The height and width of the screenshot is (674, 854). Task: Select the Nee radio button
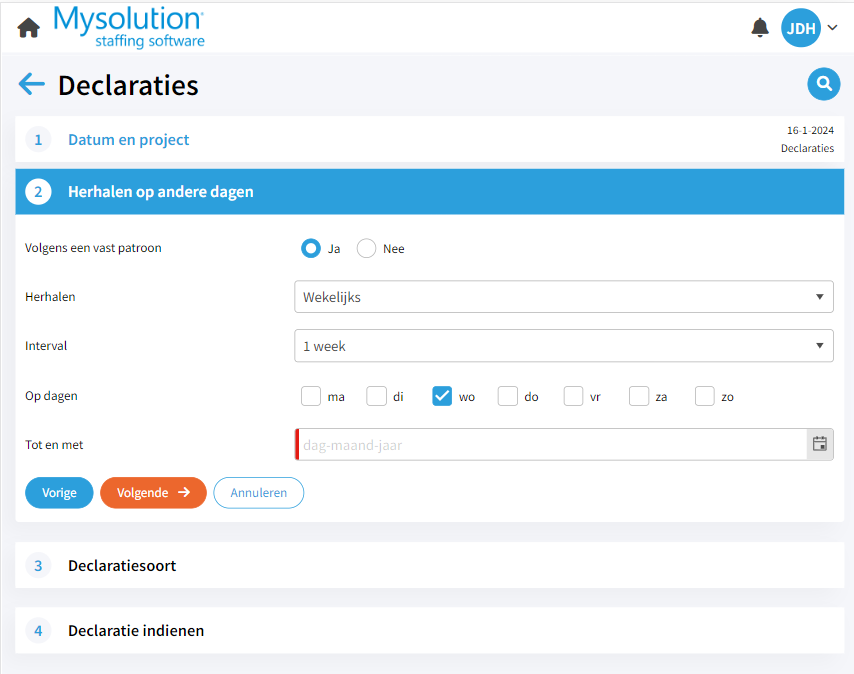[x=367, y=248]
